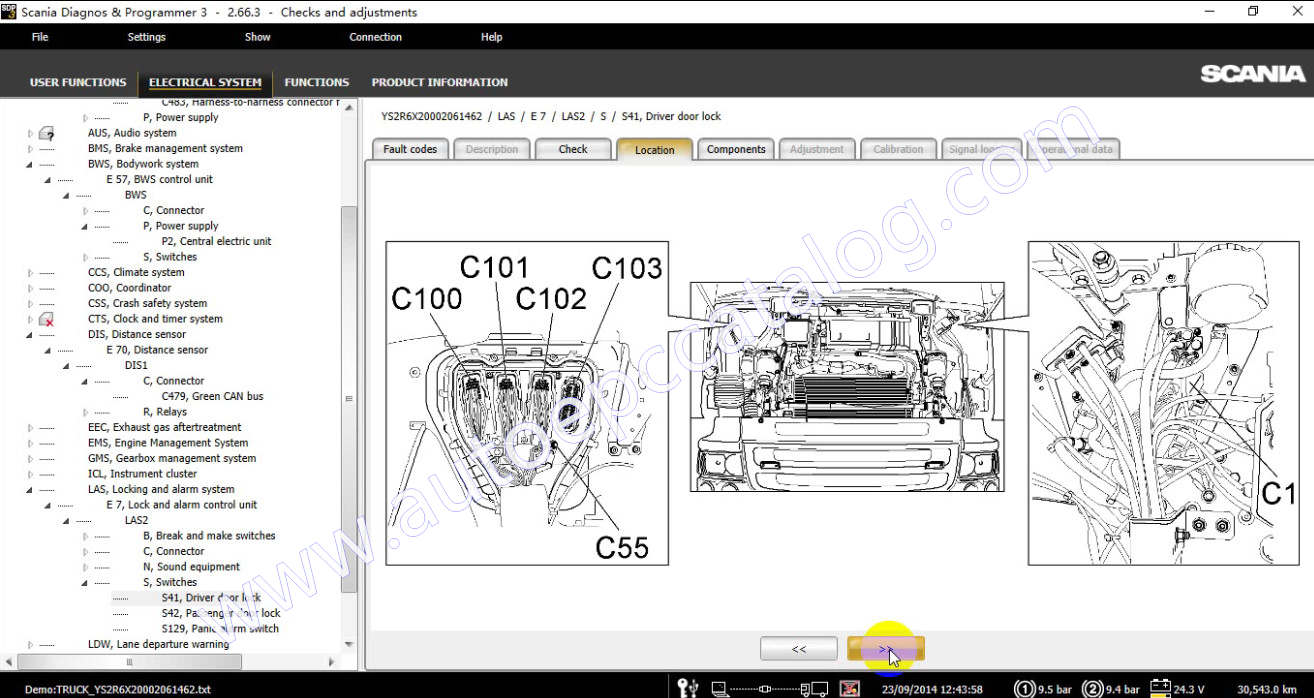The height and width of the screenshot is (698, 1314).
Task: Click the 30,543.0 km odometer reading
Action: pos(1267,689)
